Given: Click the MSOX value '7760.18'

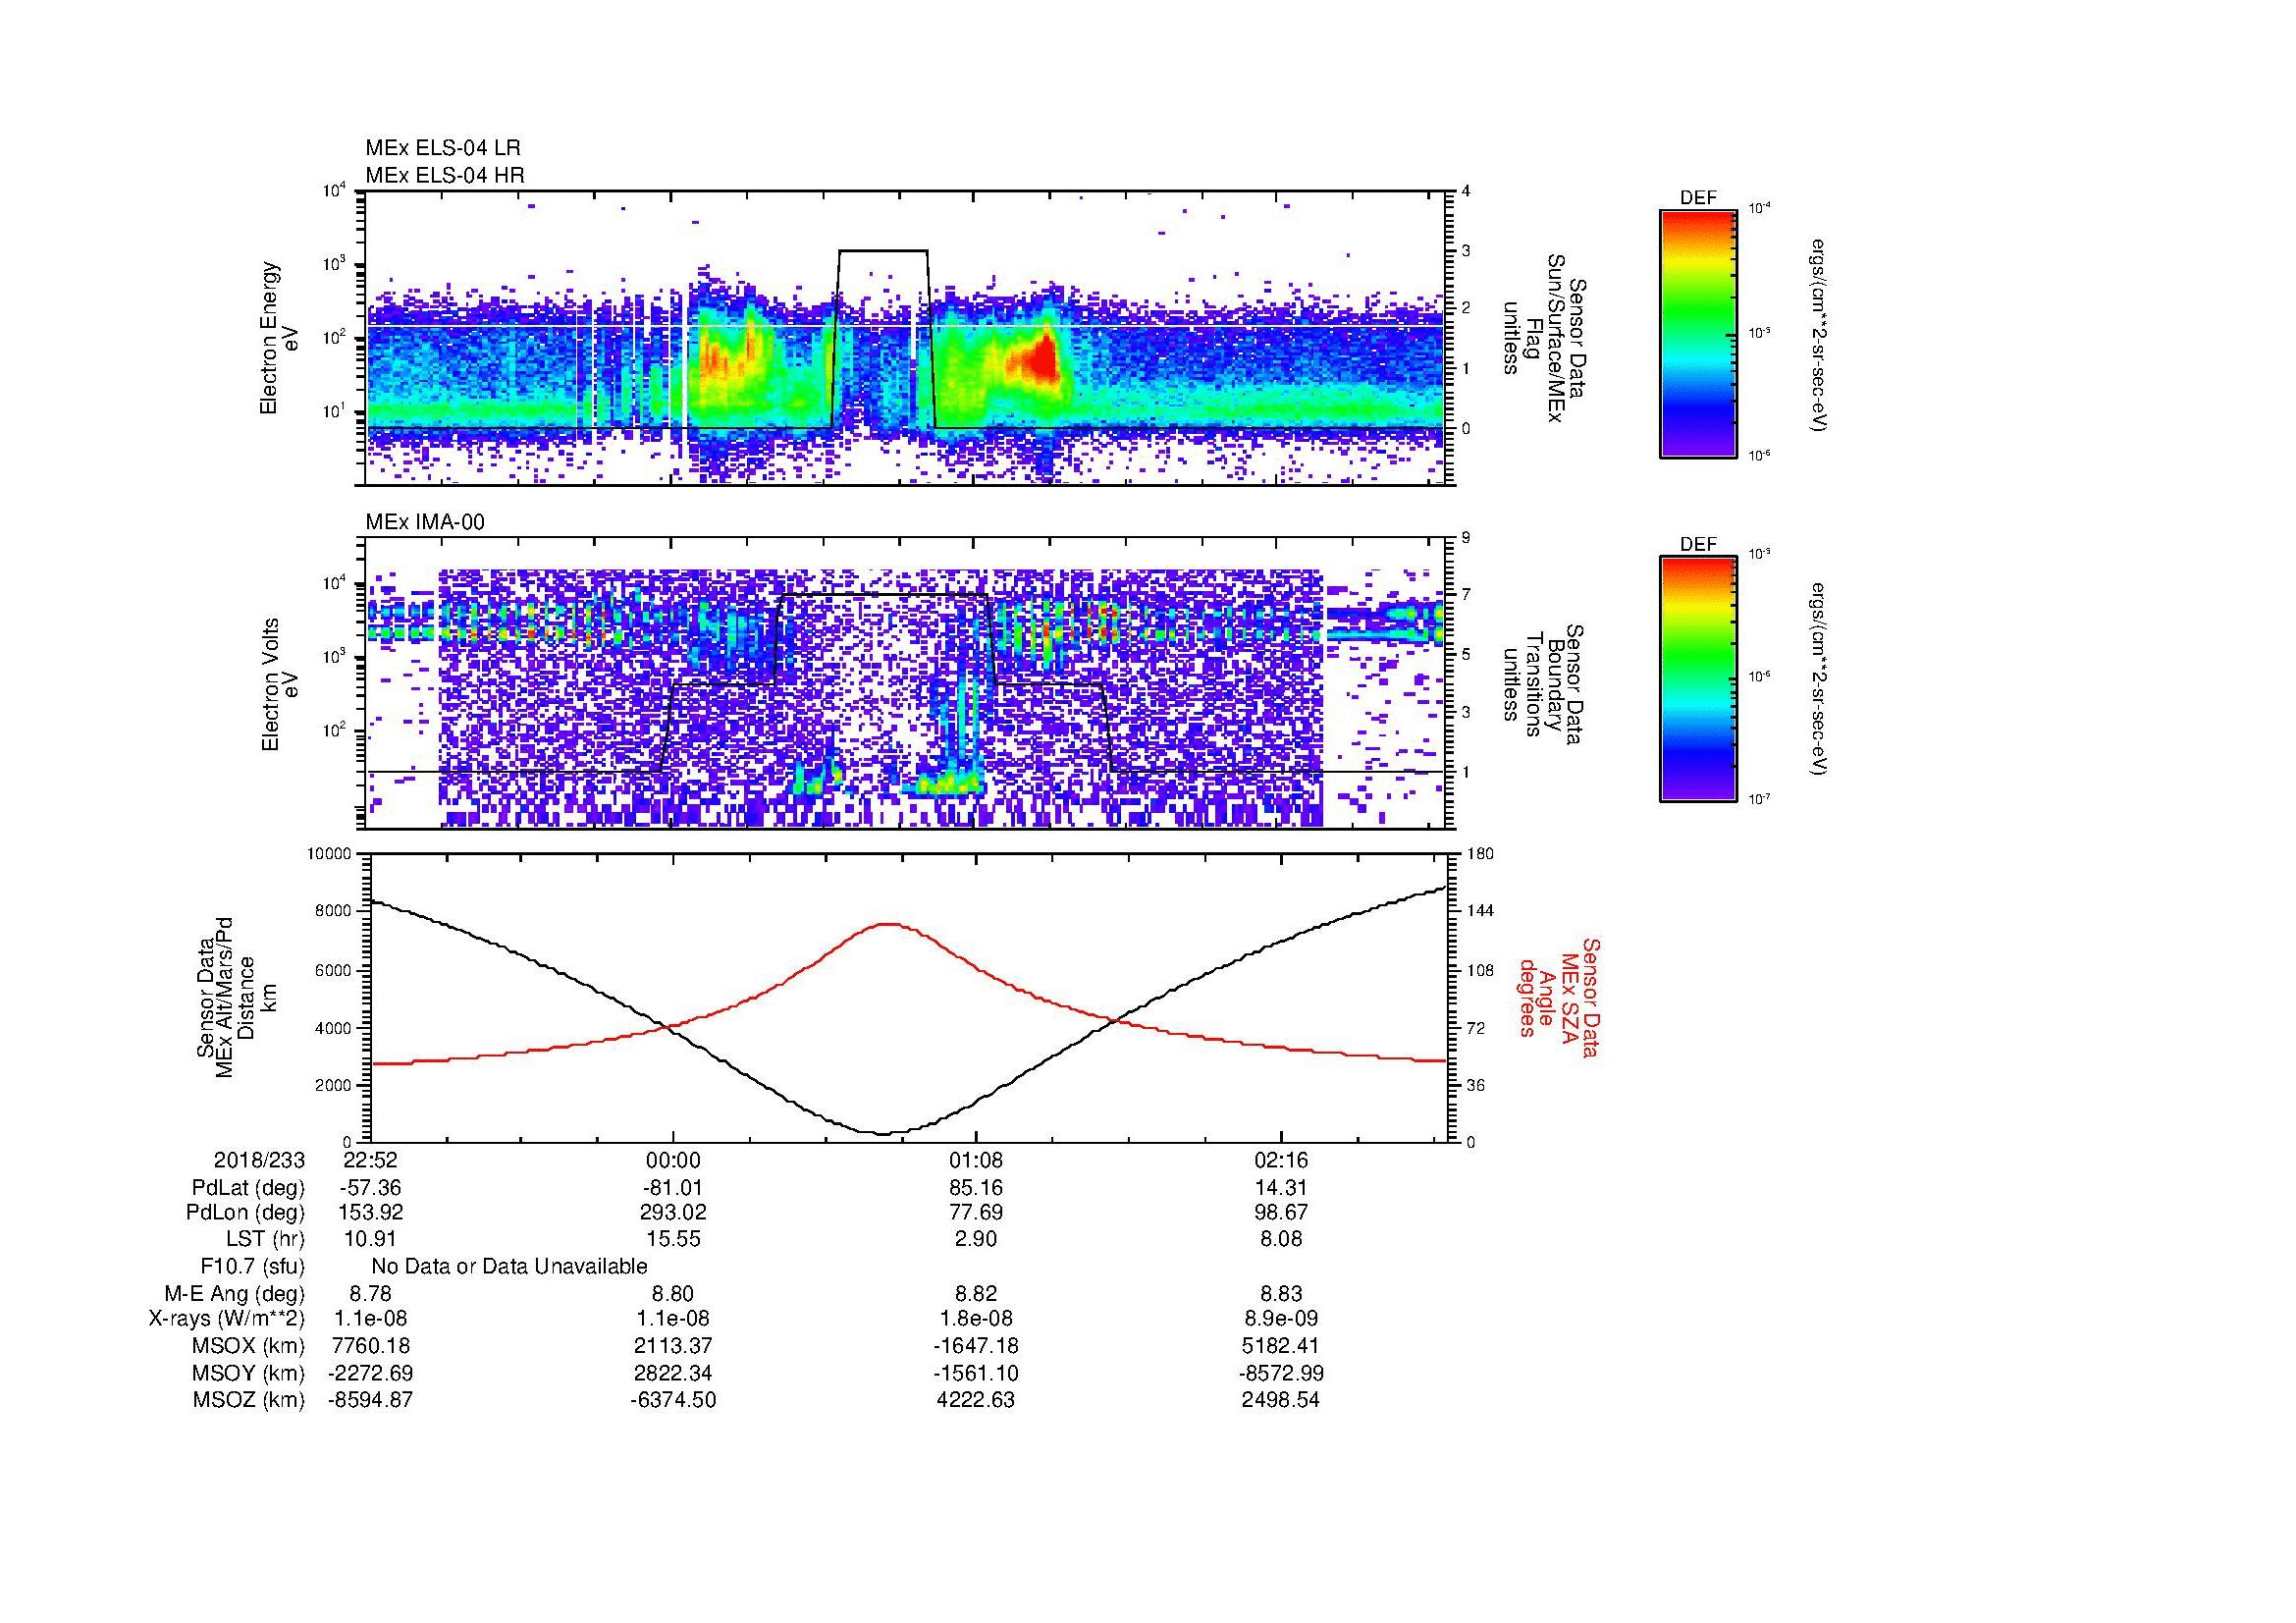Looking at the screenshot, I should pyautogui.click(x=370, y=1346).
